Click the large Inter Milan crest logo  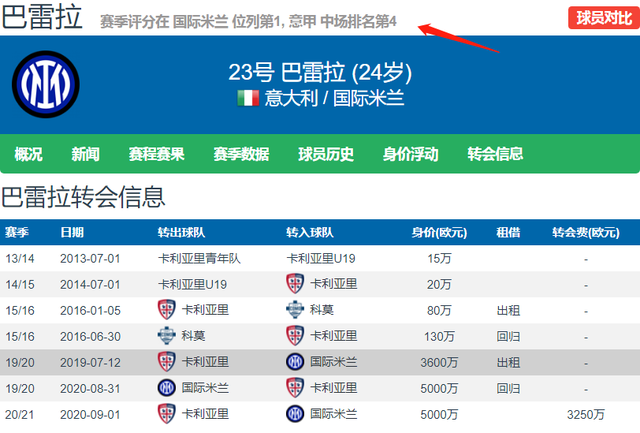tap(46, 84)
